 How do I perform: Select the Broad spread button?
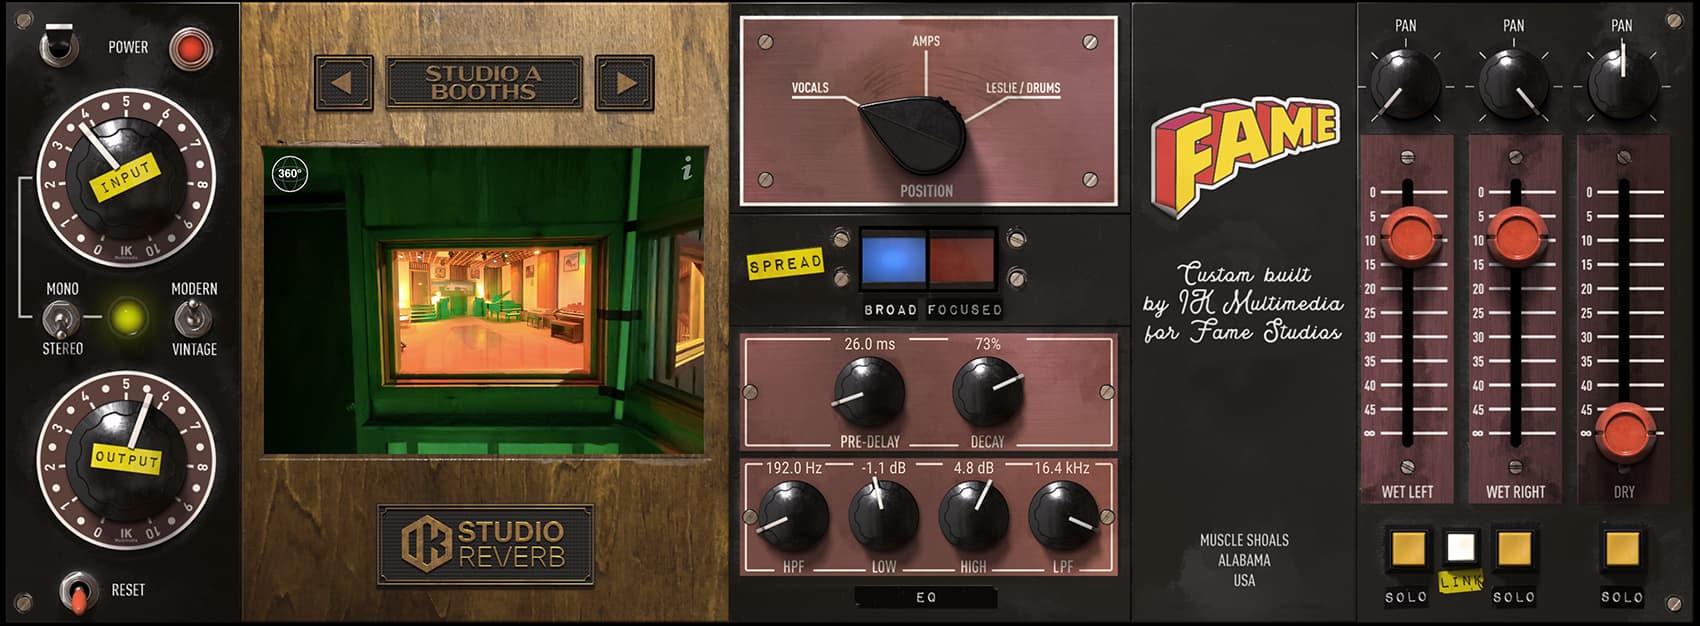(x=893, y=259)
